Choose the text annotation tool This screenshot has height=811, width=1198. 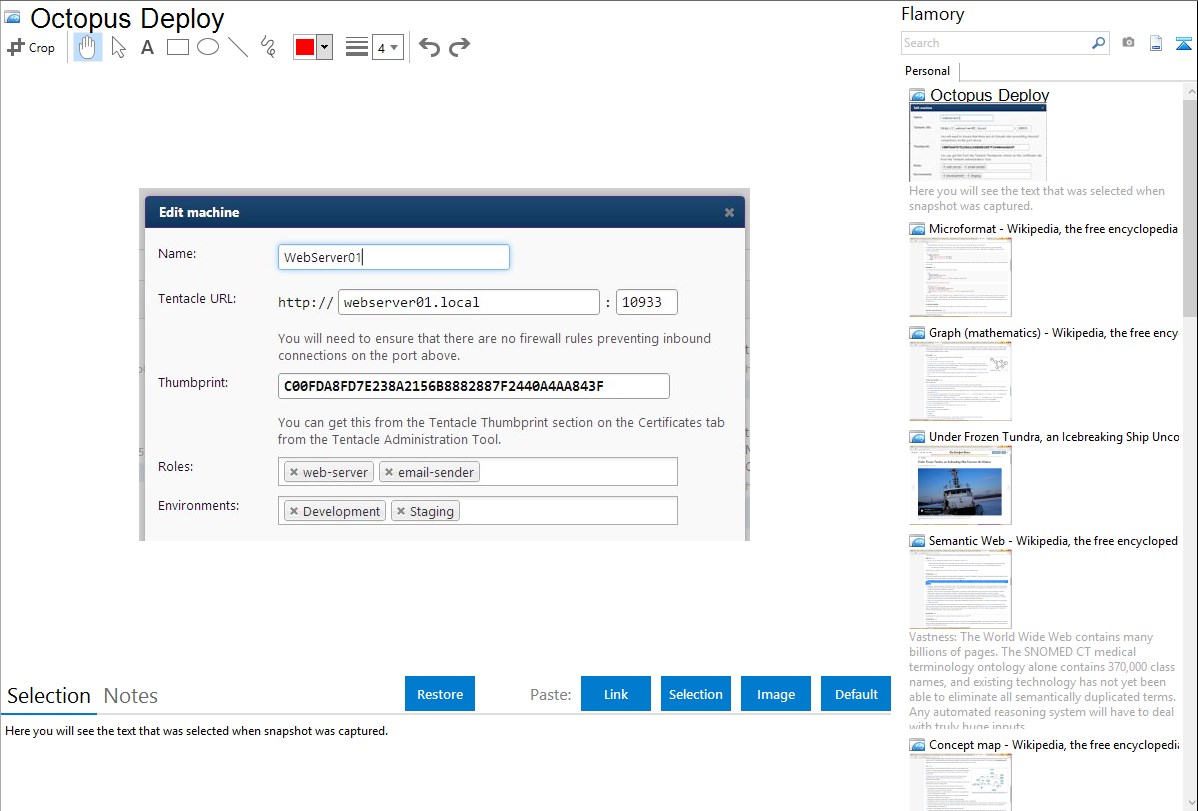coord(147,47)
